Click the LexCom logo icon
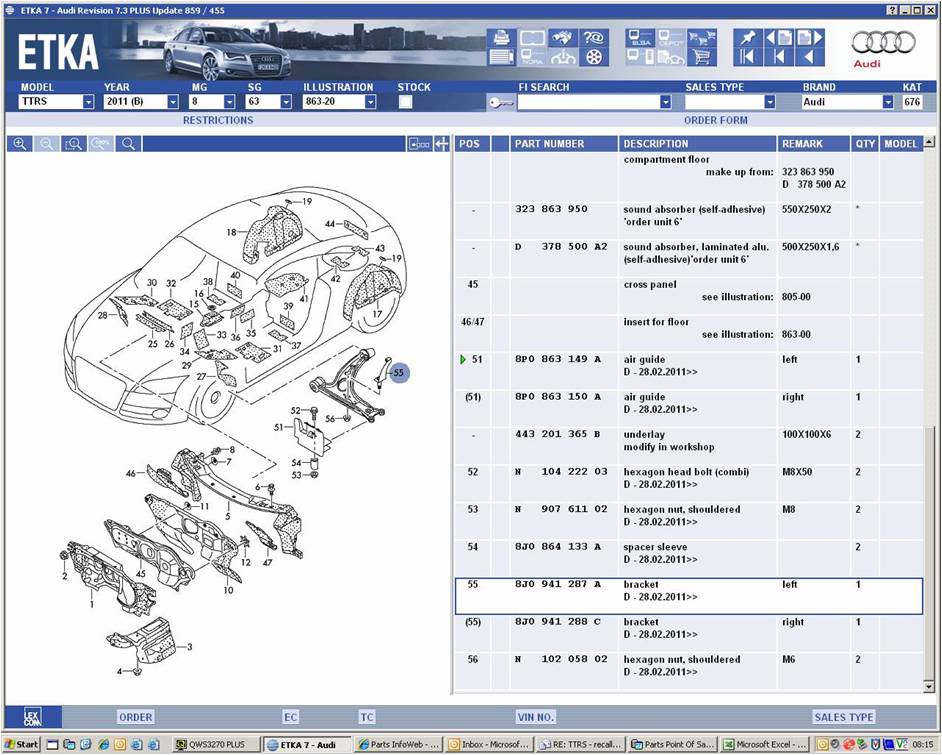 (x=32, y=717)
